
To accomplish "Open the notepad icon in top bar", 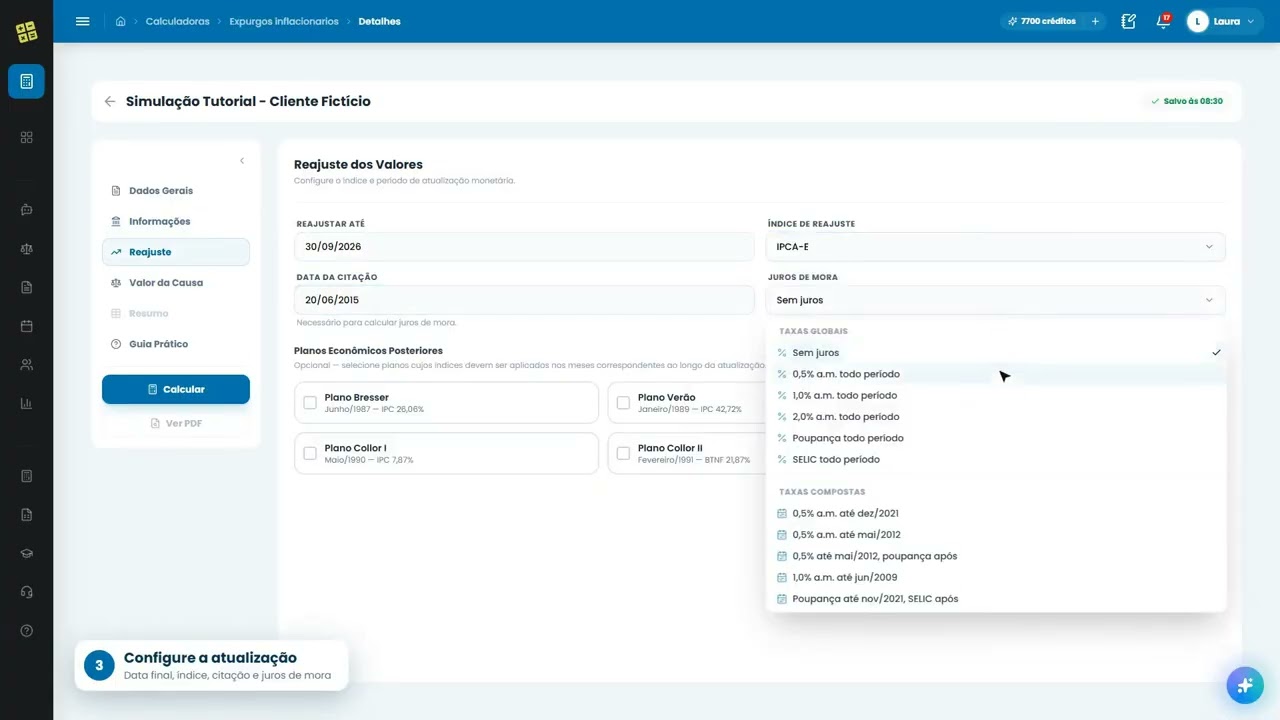I will tap(1129, 21).
